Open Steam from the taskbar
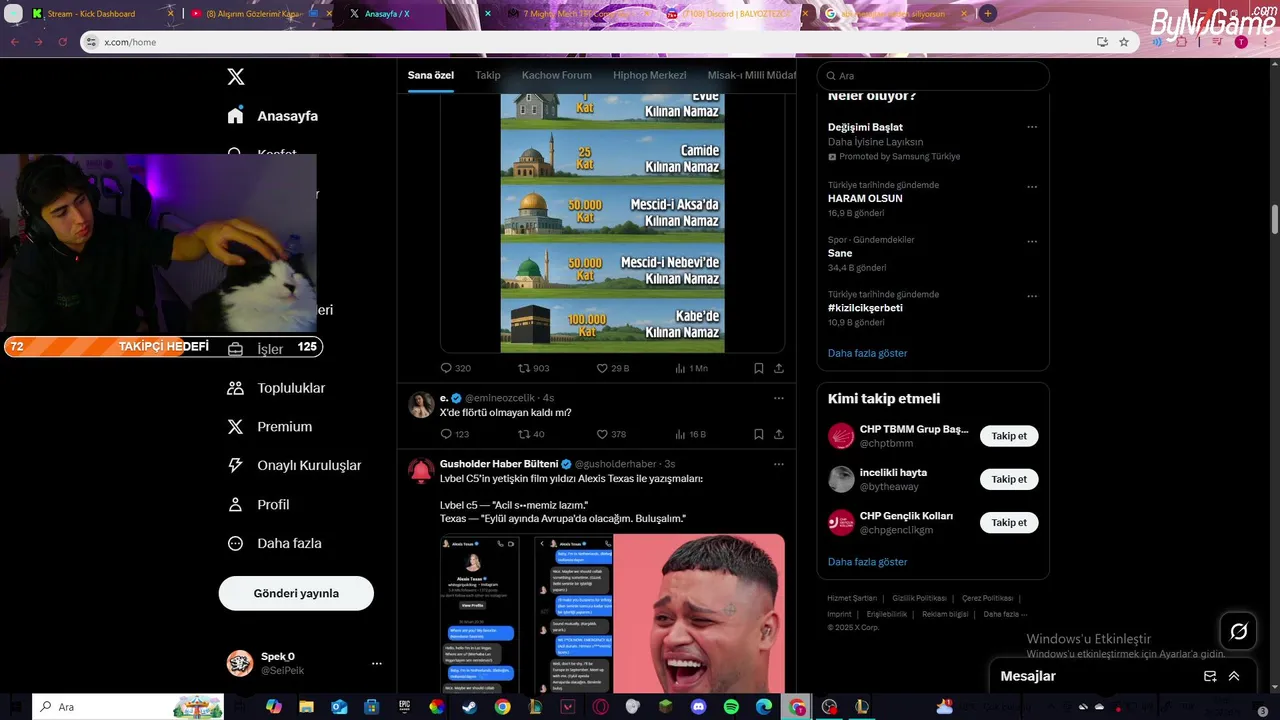Viewport: 1280px width, 720px height. pyautogui.click(x=469, y=707)
